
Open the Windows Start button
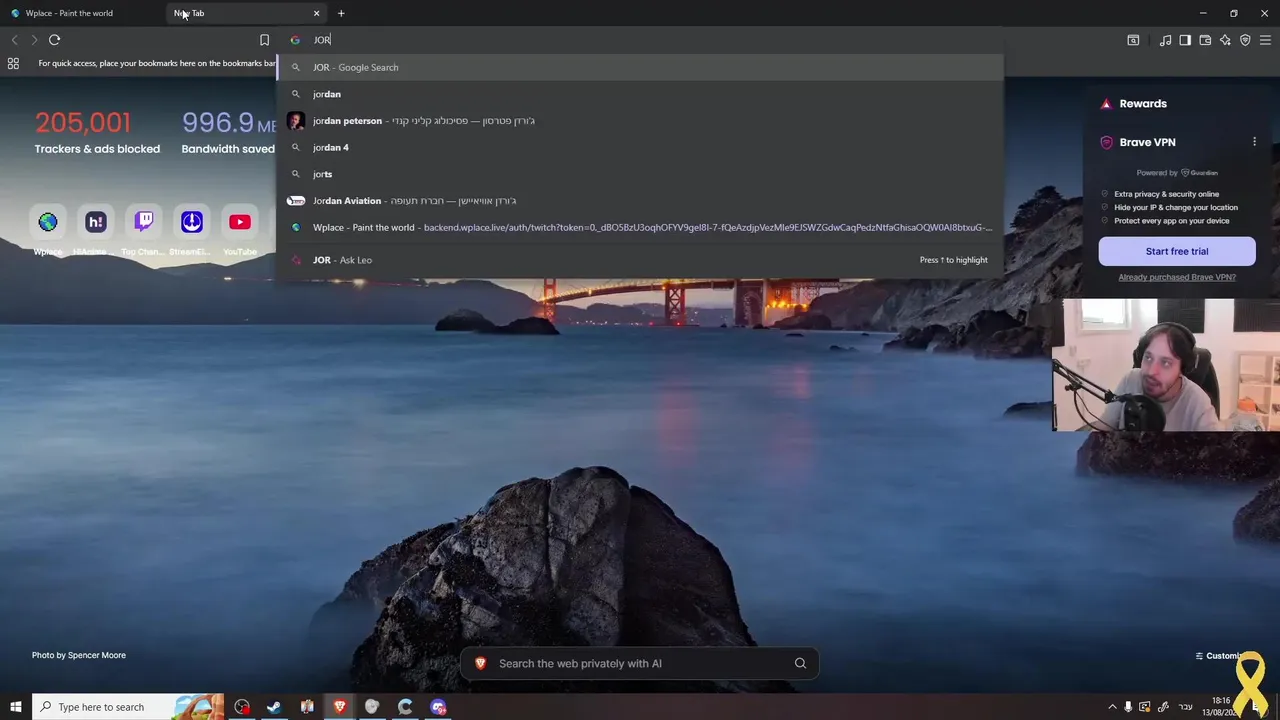tap(16, 707)
